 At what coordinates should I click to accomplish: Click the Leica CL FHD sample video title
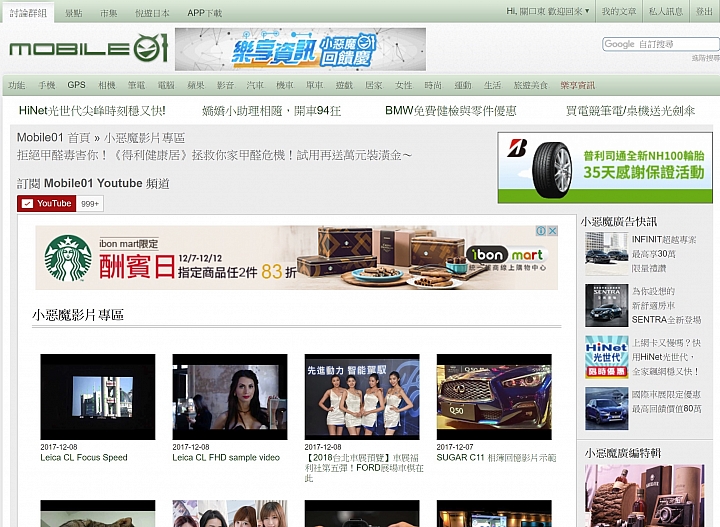pos(226,457)
